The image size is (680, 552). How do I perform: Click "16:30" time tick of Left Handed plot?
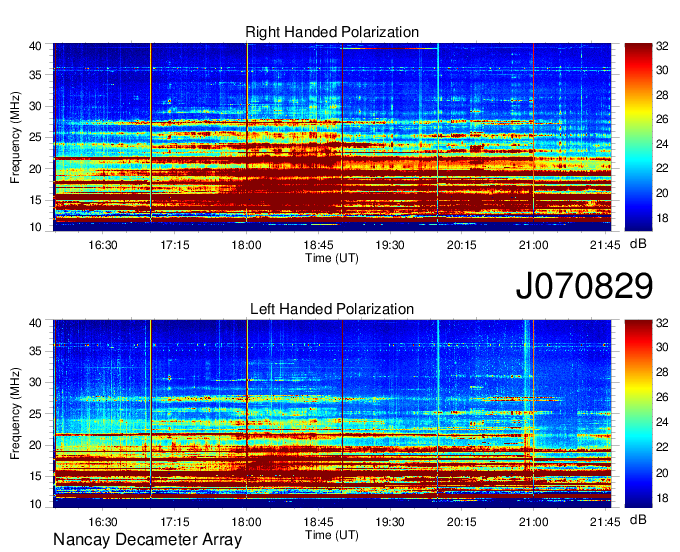click(103, 522)
